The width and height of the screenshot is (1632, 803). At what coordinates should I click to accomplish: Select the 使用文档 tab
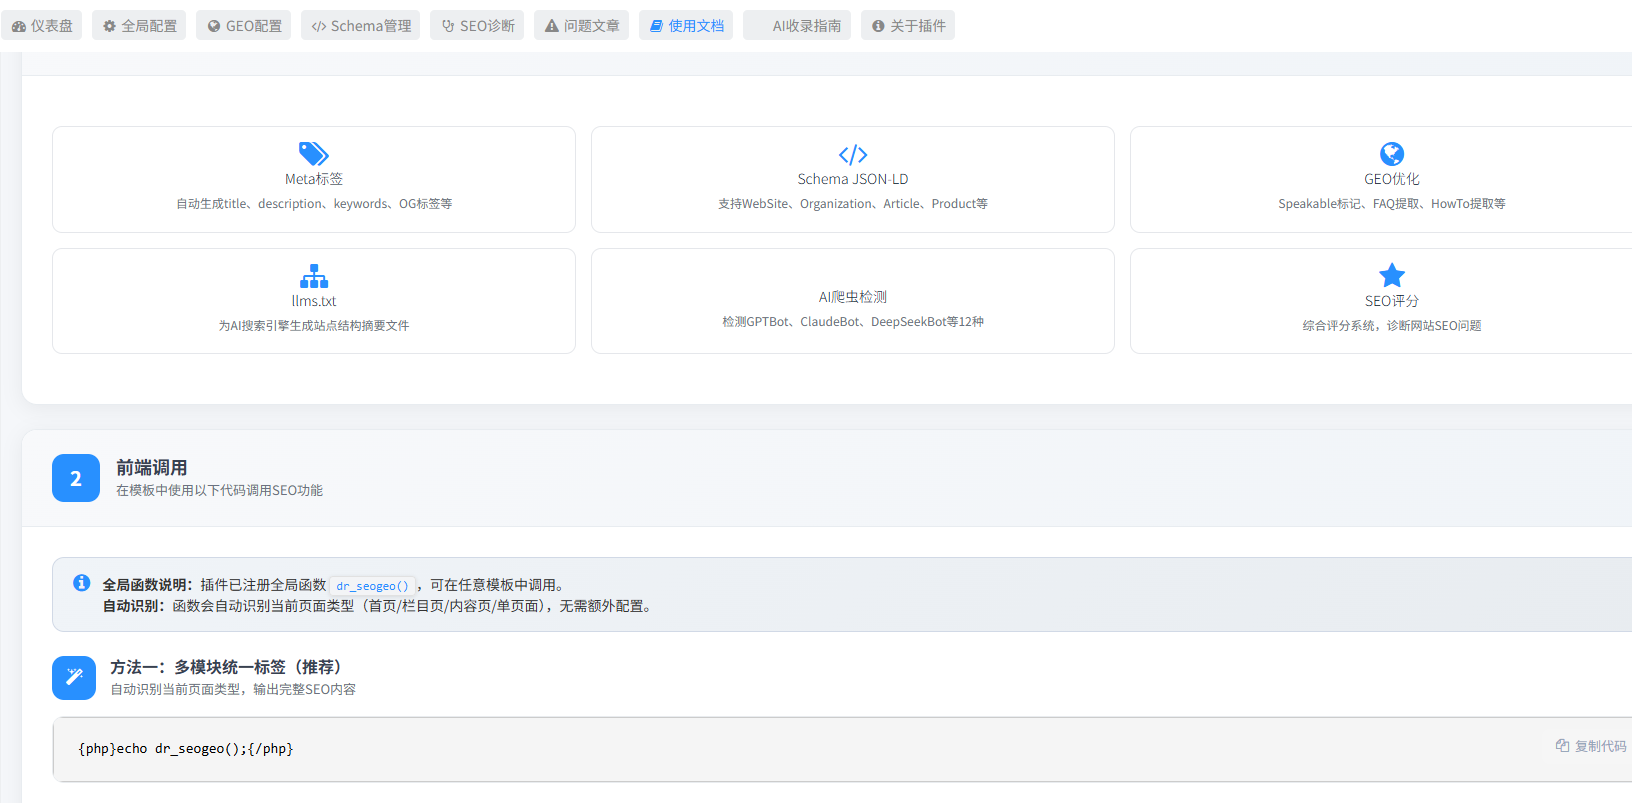click(x=686, y=26)
